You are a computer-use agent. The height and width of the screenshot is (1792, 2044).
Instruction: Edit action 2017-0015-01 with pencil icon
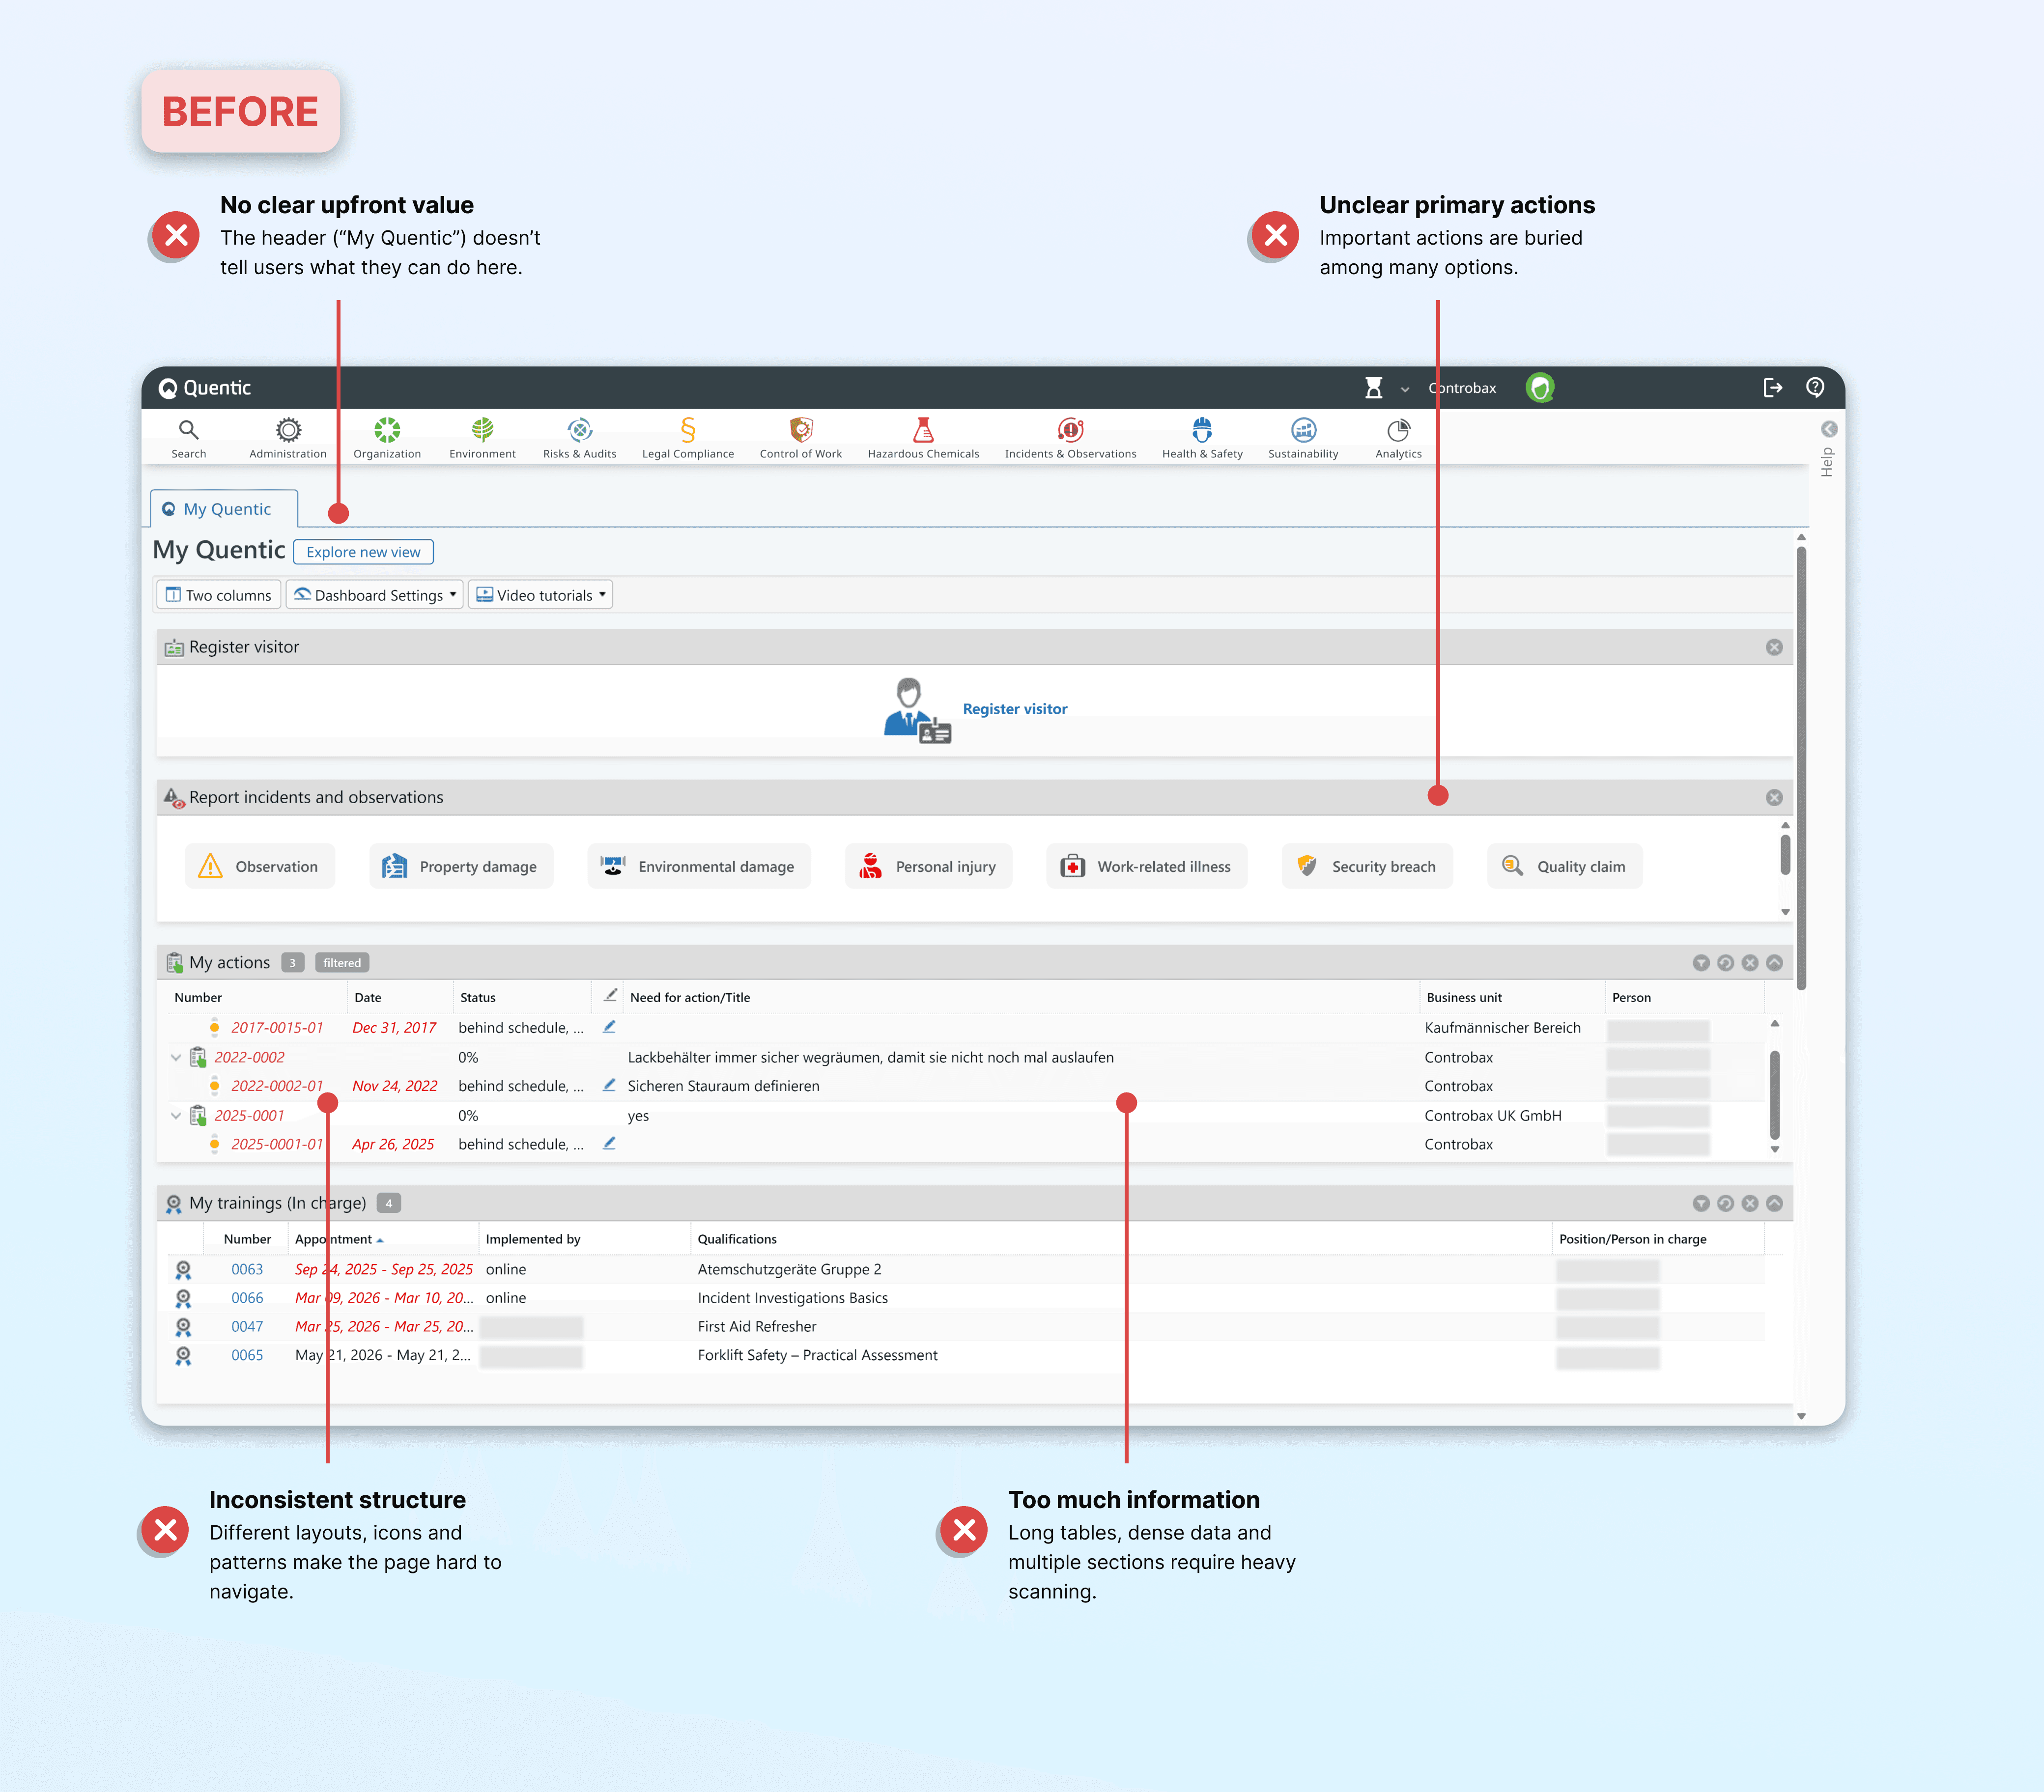point(609,1027)
